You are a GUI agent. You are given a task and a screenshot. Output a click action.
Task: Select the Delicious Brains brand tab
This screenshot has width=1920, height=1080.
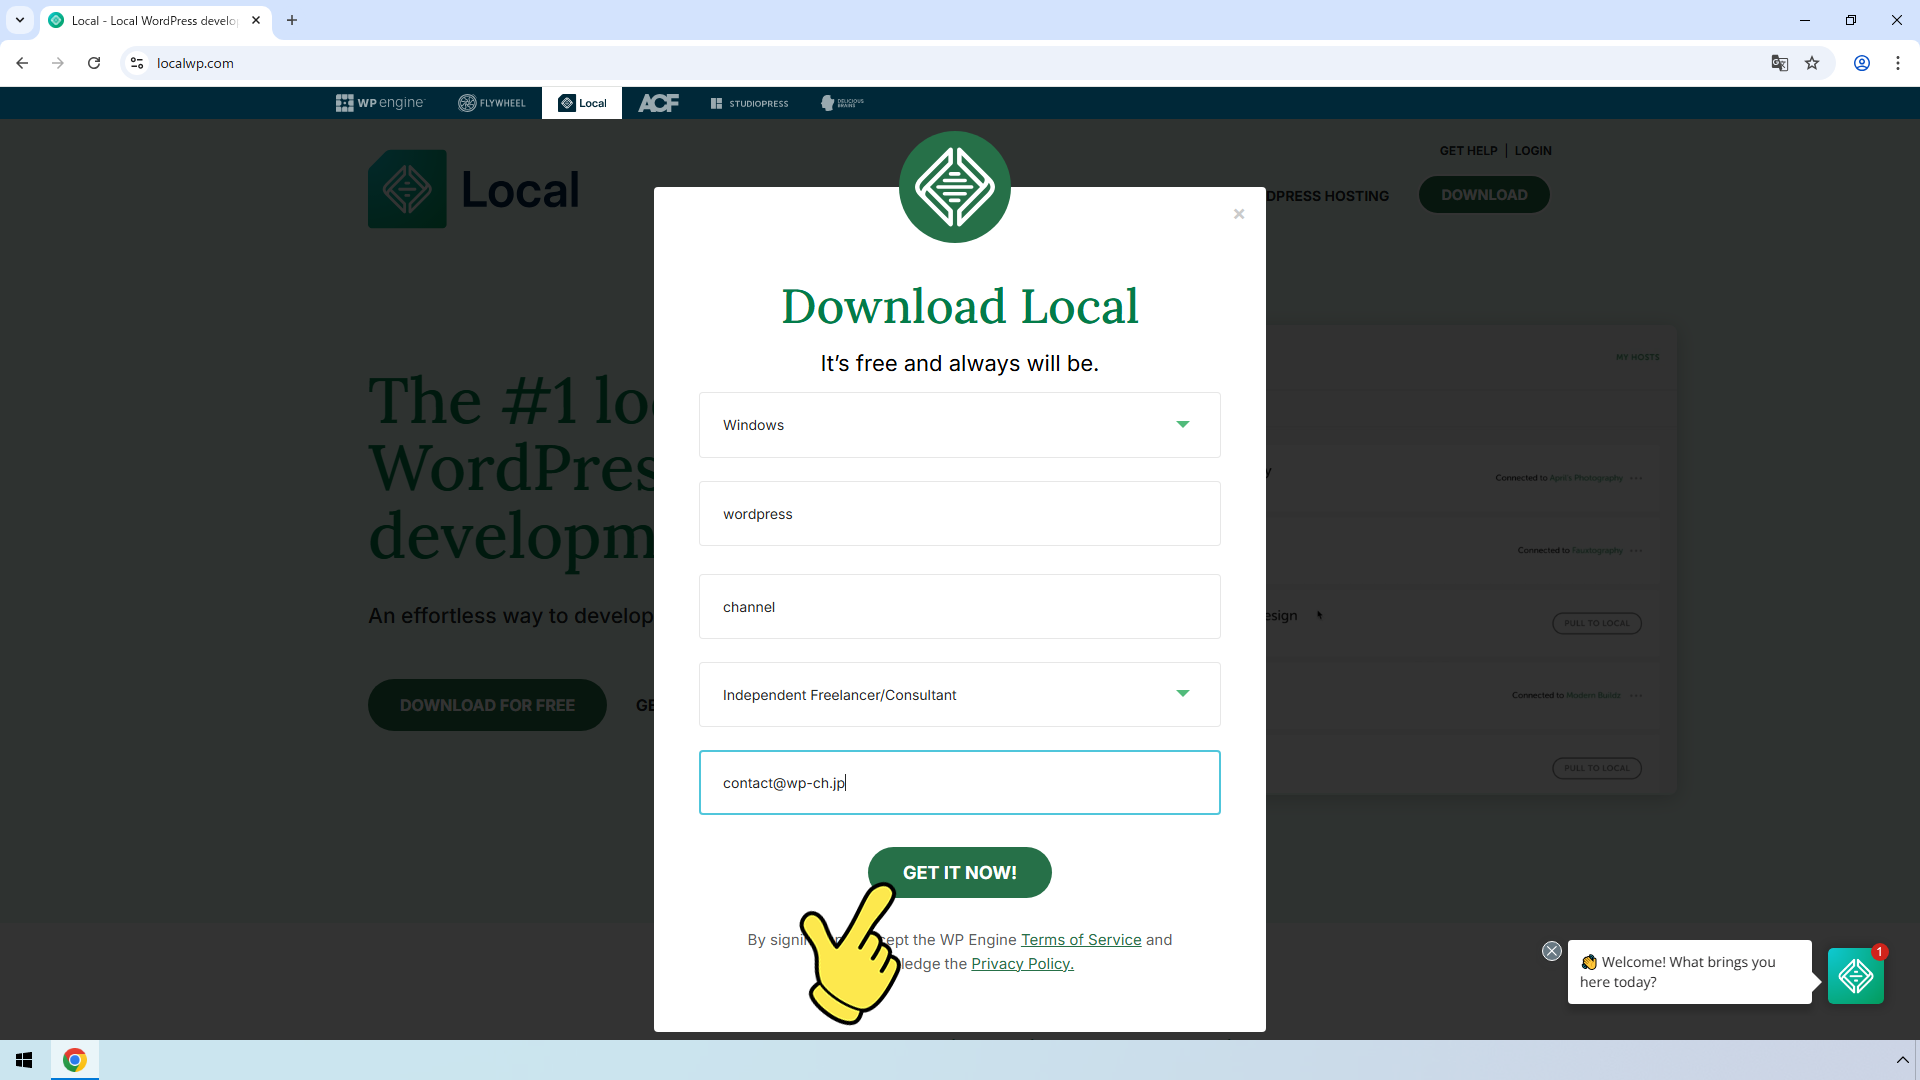[x=842, y=103]
